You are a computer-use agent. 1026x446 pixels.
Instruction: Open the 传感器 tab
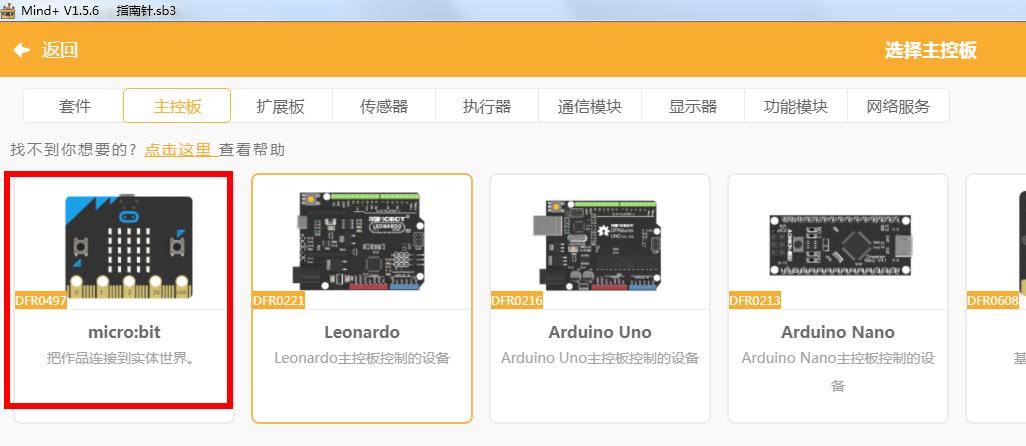(x=384, y=106)
